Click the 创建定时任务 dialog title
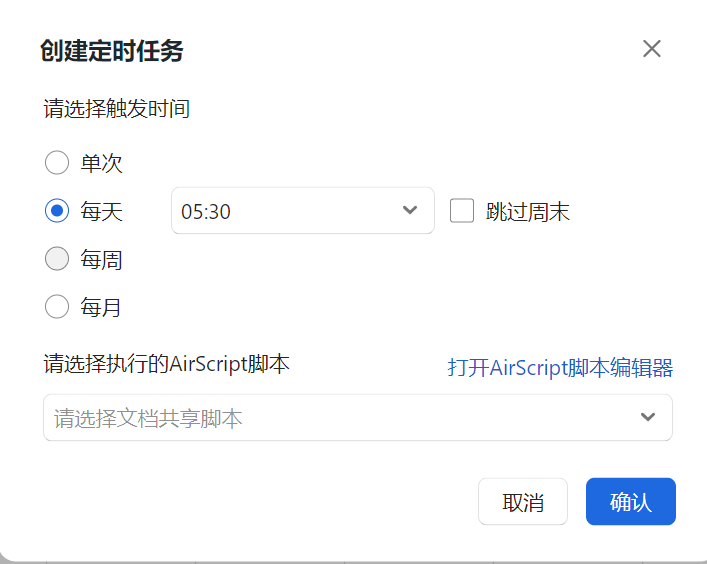This screenshot has width=707, height=564. [112, 51]
